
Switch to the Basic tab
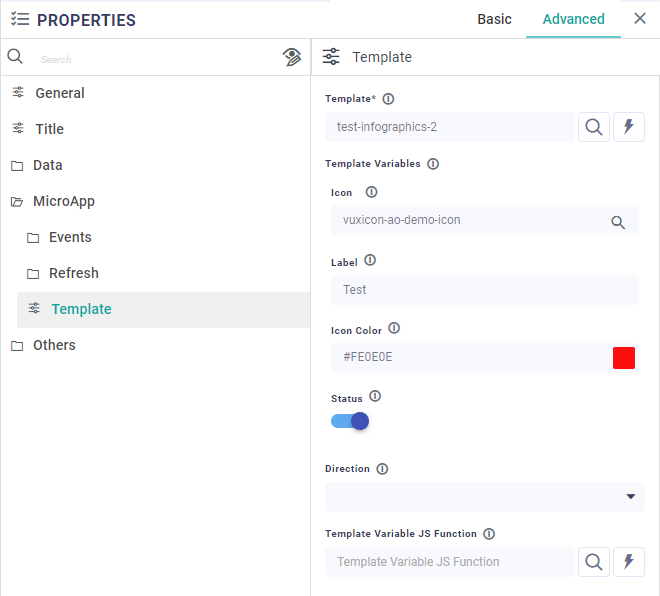tap(494, 19)
